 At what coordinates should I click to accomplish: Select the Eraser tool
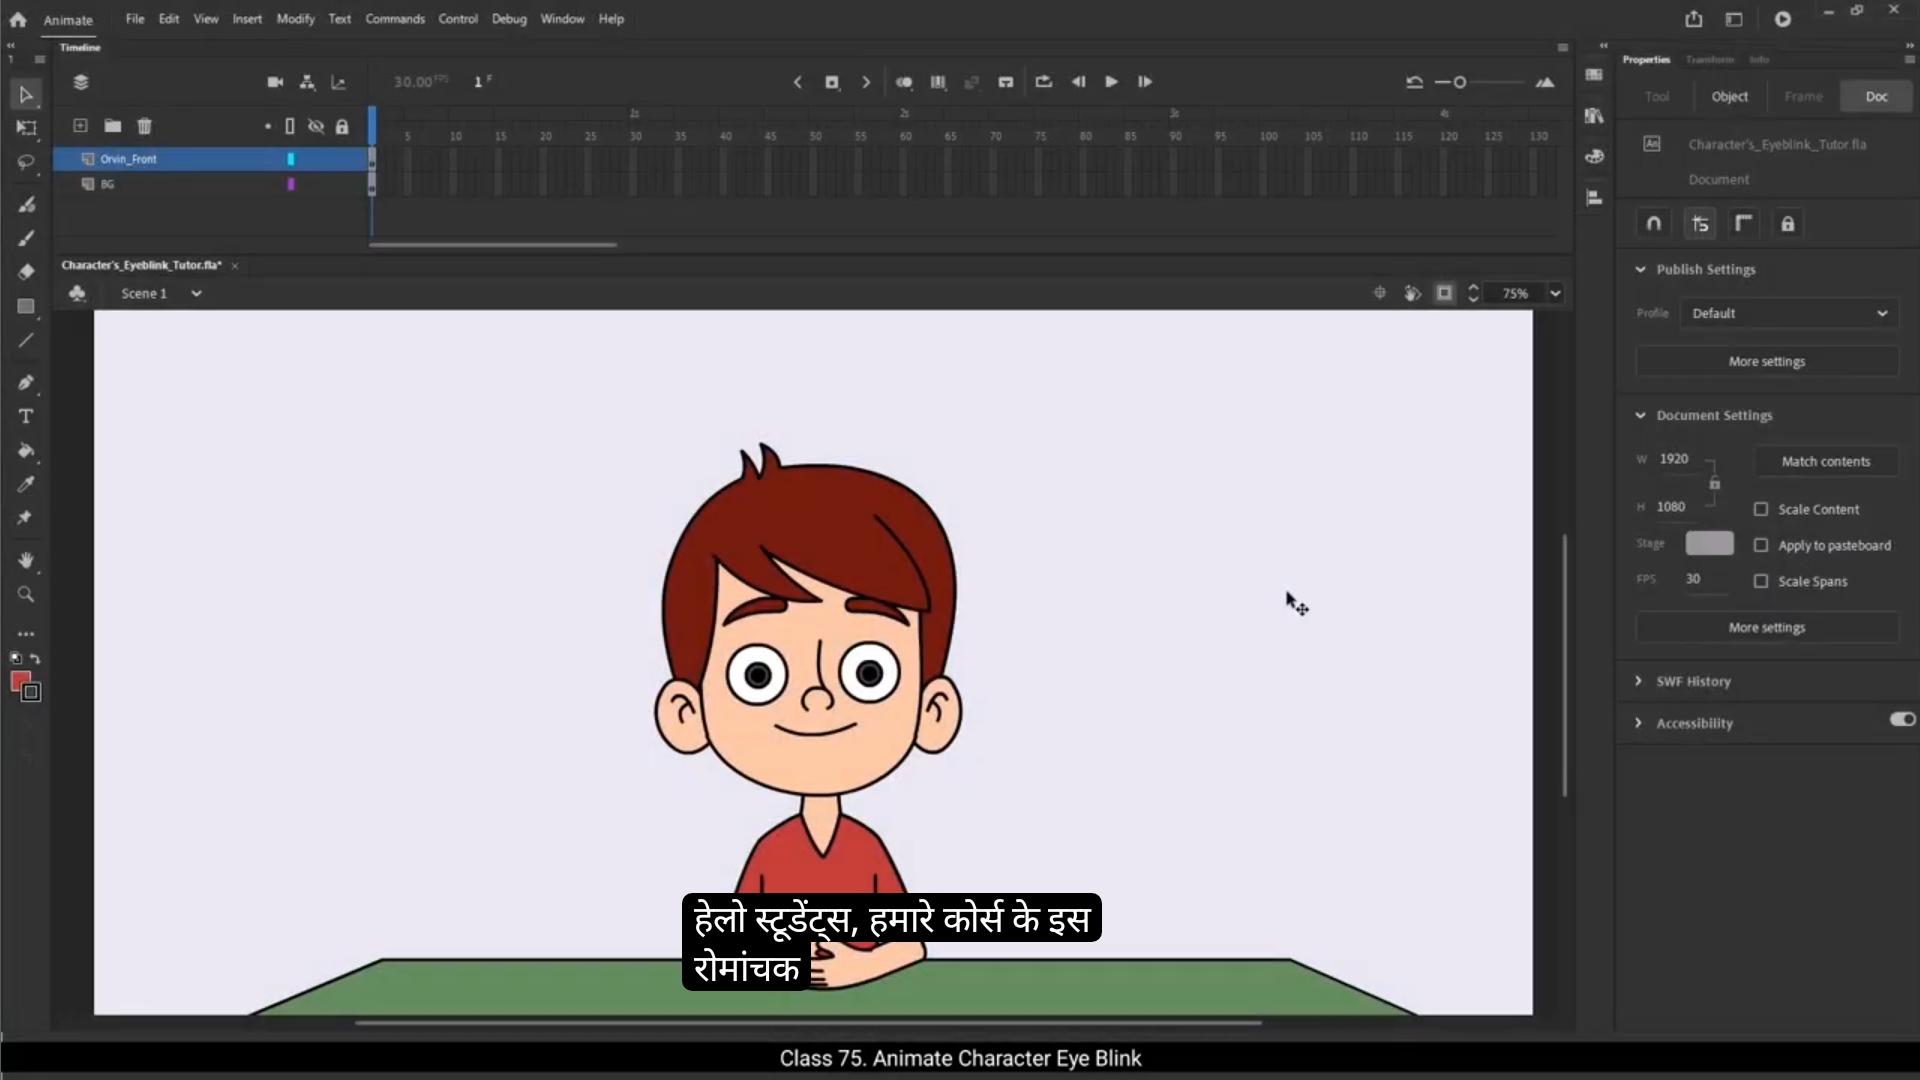26,272
